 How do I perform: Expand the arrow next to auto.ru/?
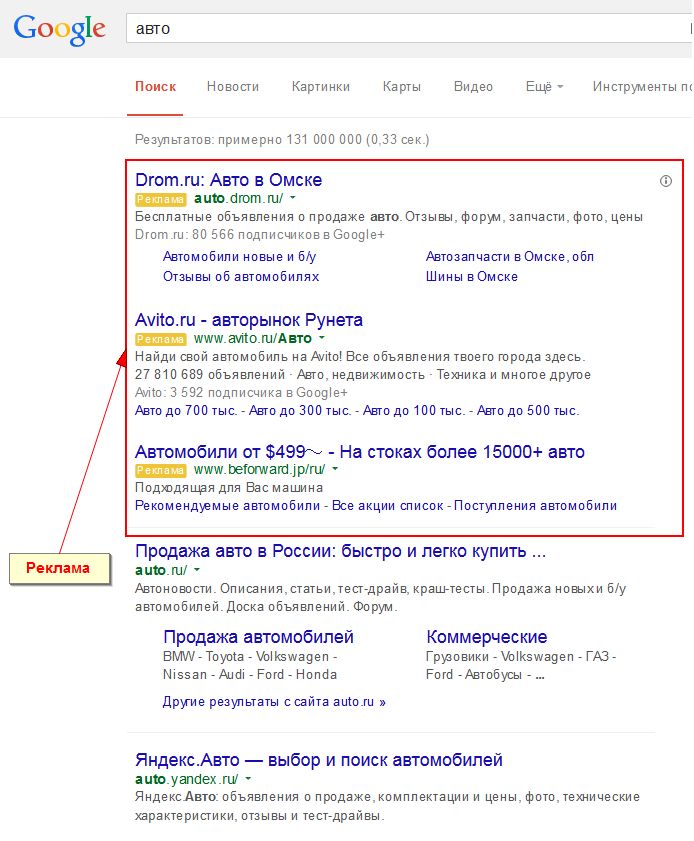[197, 570]
